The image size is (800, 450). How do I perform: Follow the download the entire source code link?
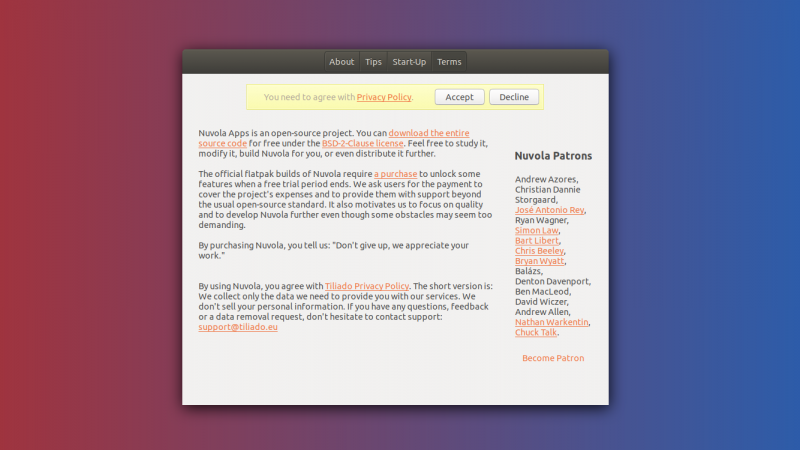(x=429, y=133)
